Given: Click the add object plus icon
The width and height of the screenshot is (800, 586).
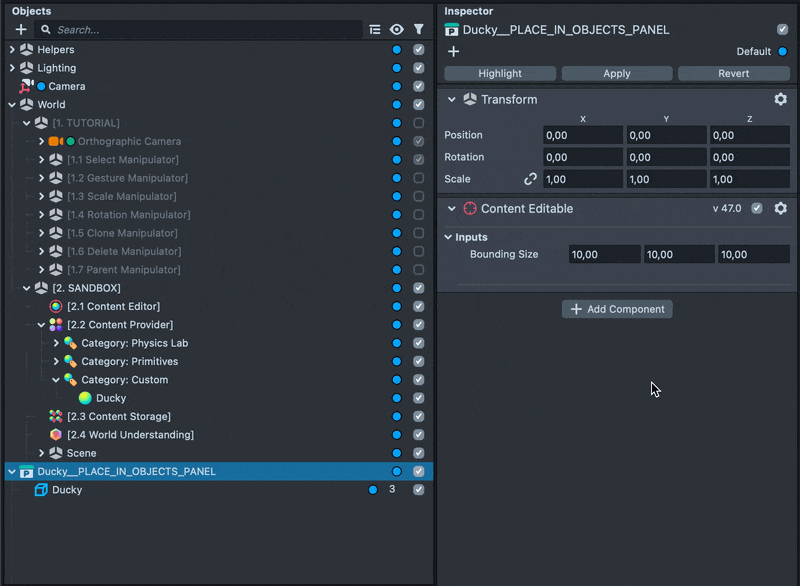Looking at the screenshot, I should [21, 30].
